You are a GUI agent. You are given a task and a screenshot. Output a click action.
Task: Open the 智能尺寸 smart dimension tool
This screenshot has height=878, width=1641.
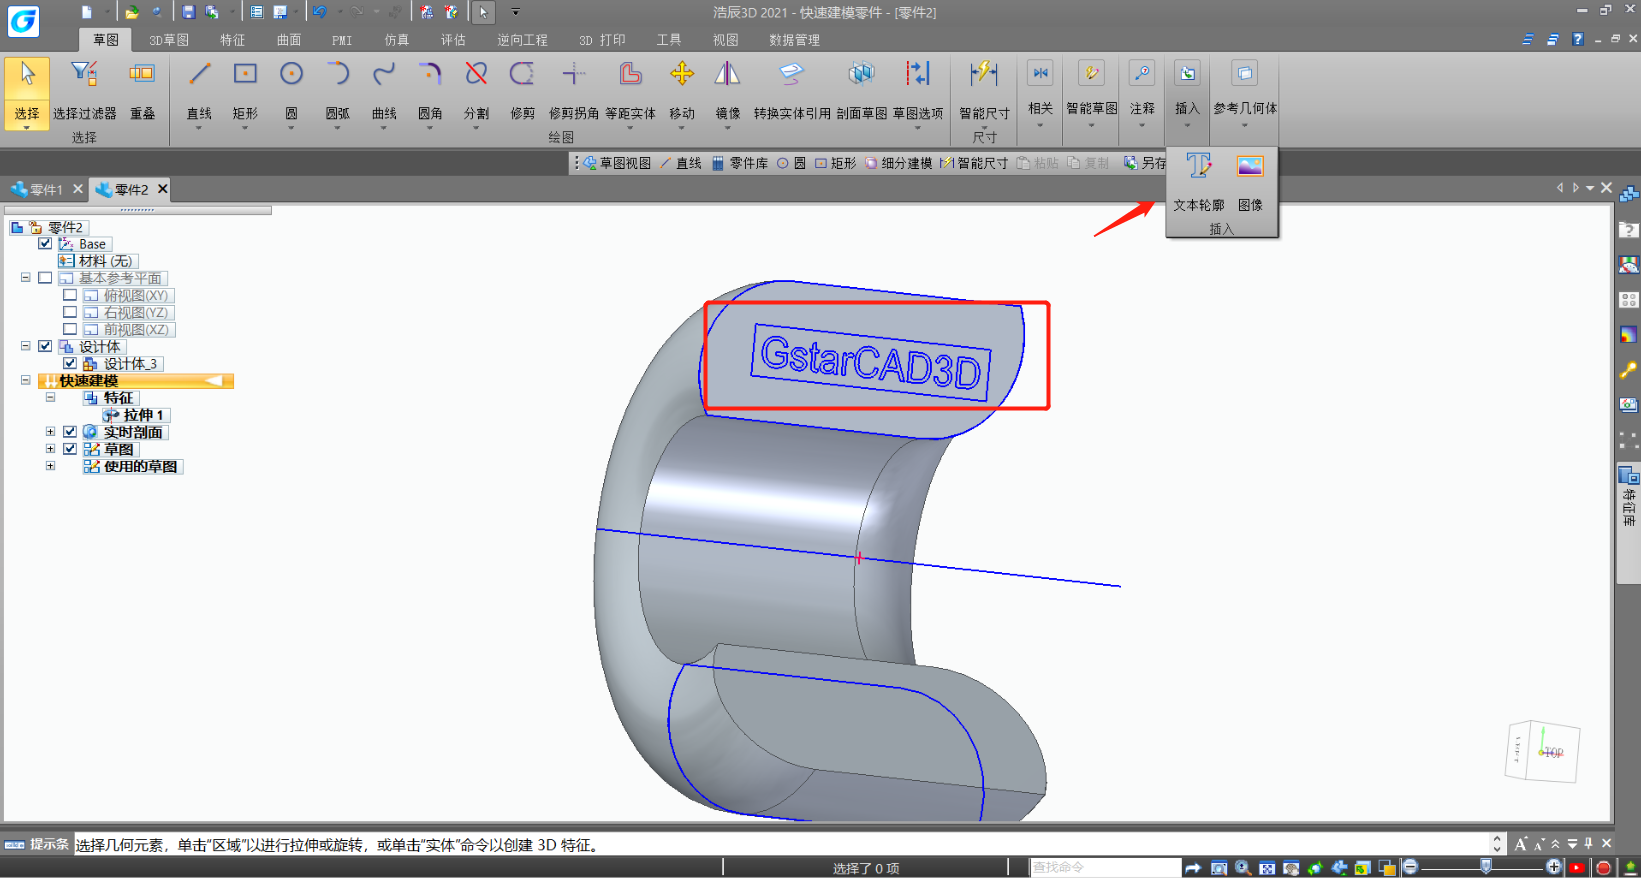[x=984, y=75]
